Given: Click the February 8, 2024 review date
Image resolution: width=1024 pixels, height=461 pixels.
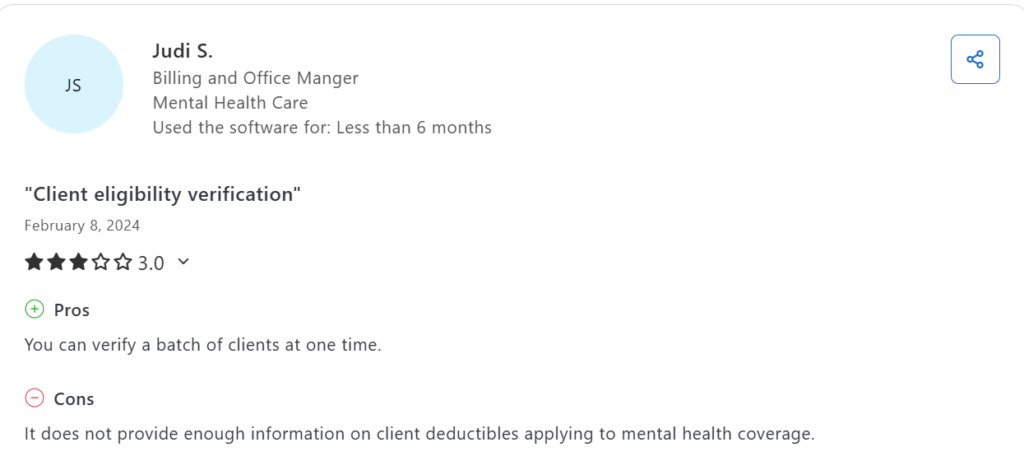Looking at the screenshot, I should pos(82,225).
